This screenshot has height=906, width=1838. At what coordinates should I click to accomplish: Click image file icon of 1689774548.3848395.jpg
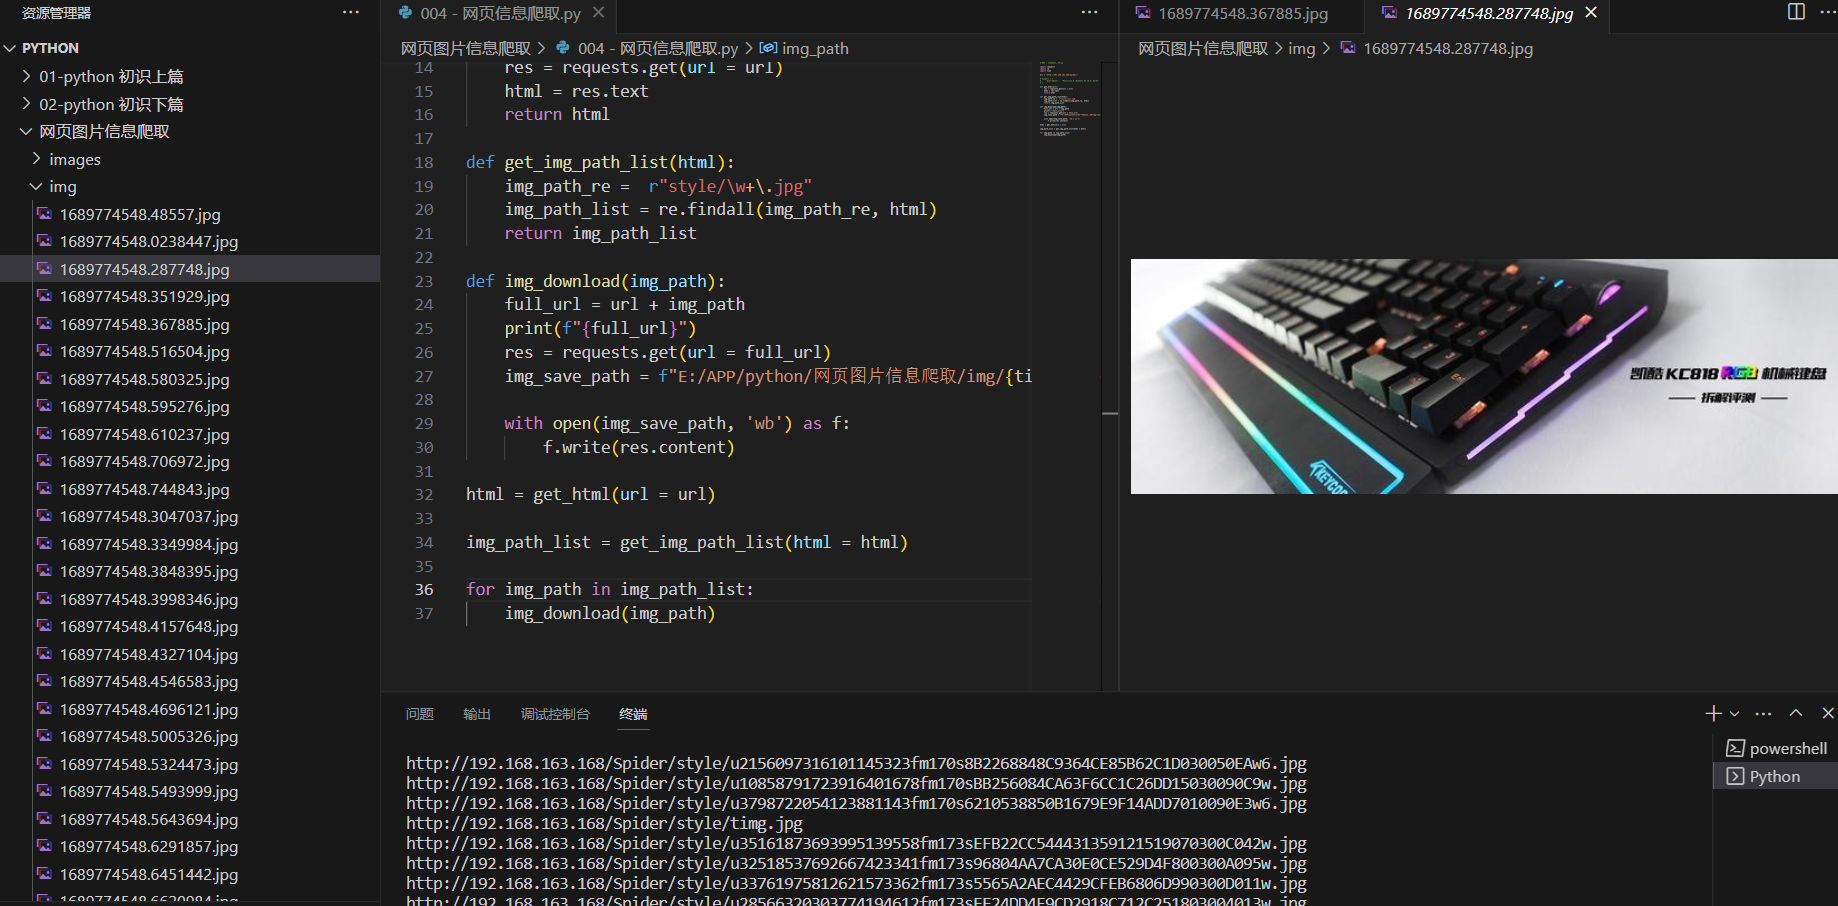[44, 571]
